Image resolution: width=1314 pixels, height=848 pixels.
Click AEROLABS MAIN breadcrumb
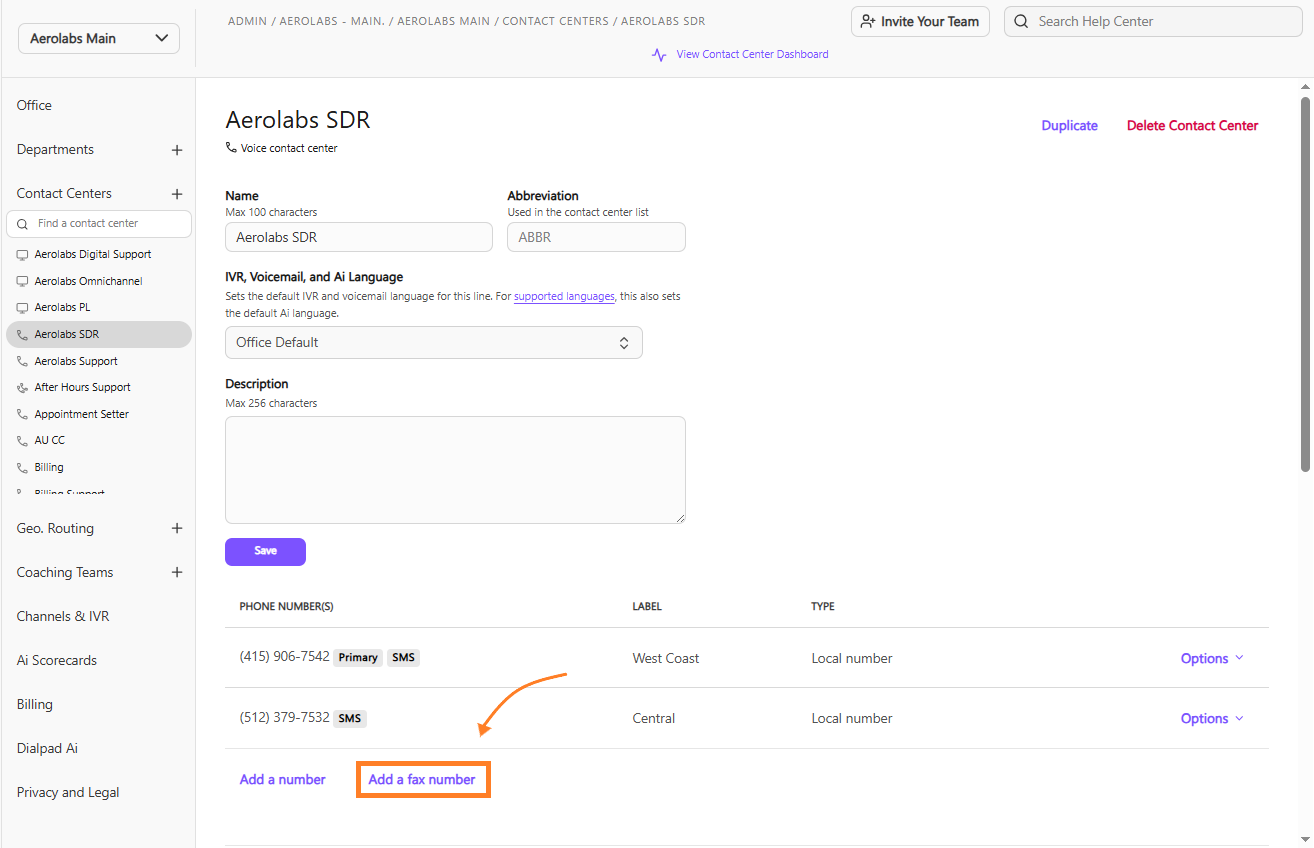(x=446, y=21)
